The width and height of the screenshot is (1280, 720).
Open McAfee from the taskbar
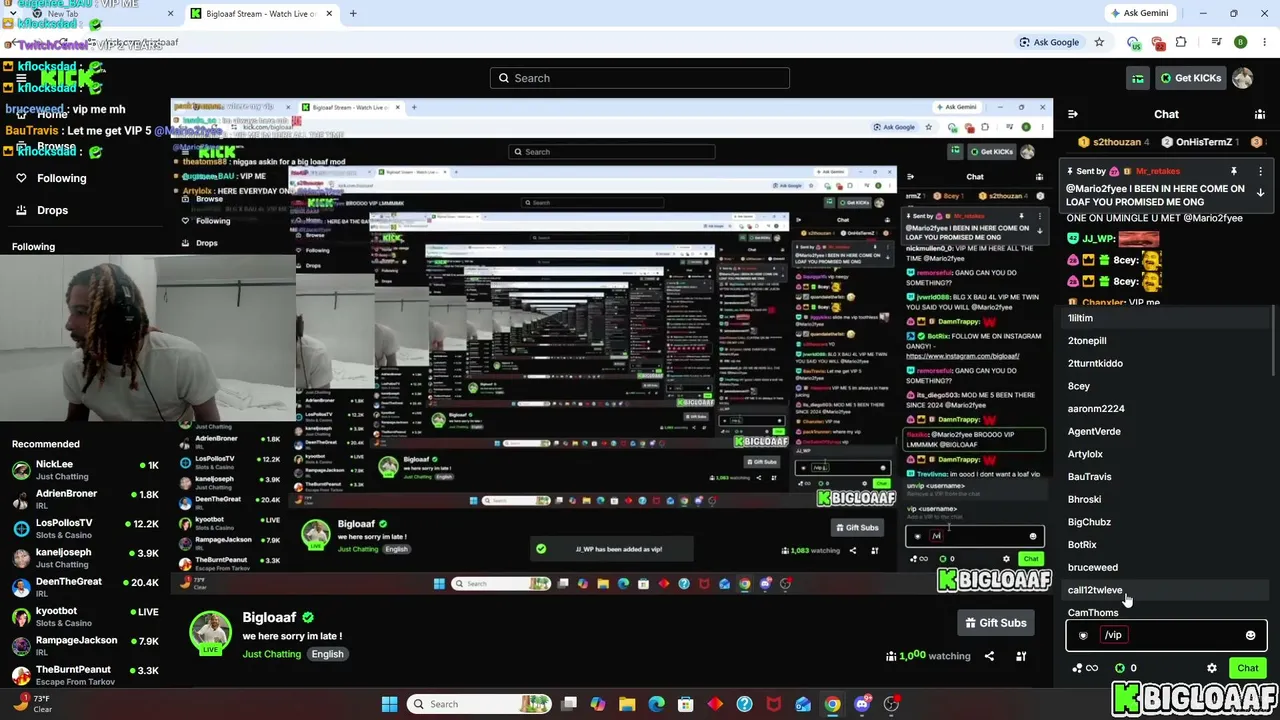[774, 704]
